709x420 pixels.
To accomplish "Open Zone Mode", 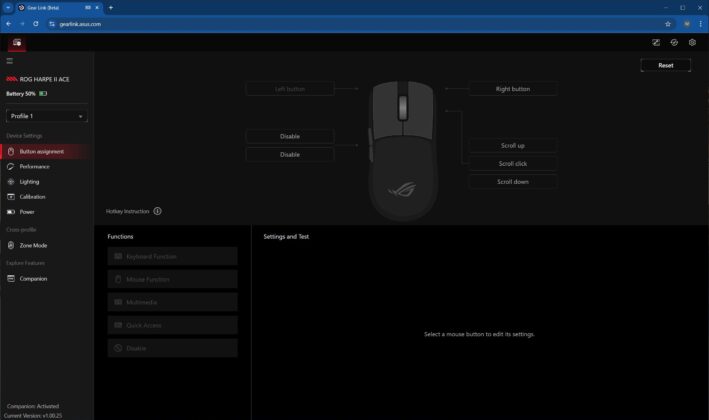I will click(x=47, y=245).
